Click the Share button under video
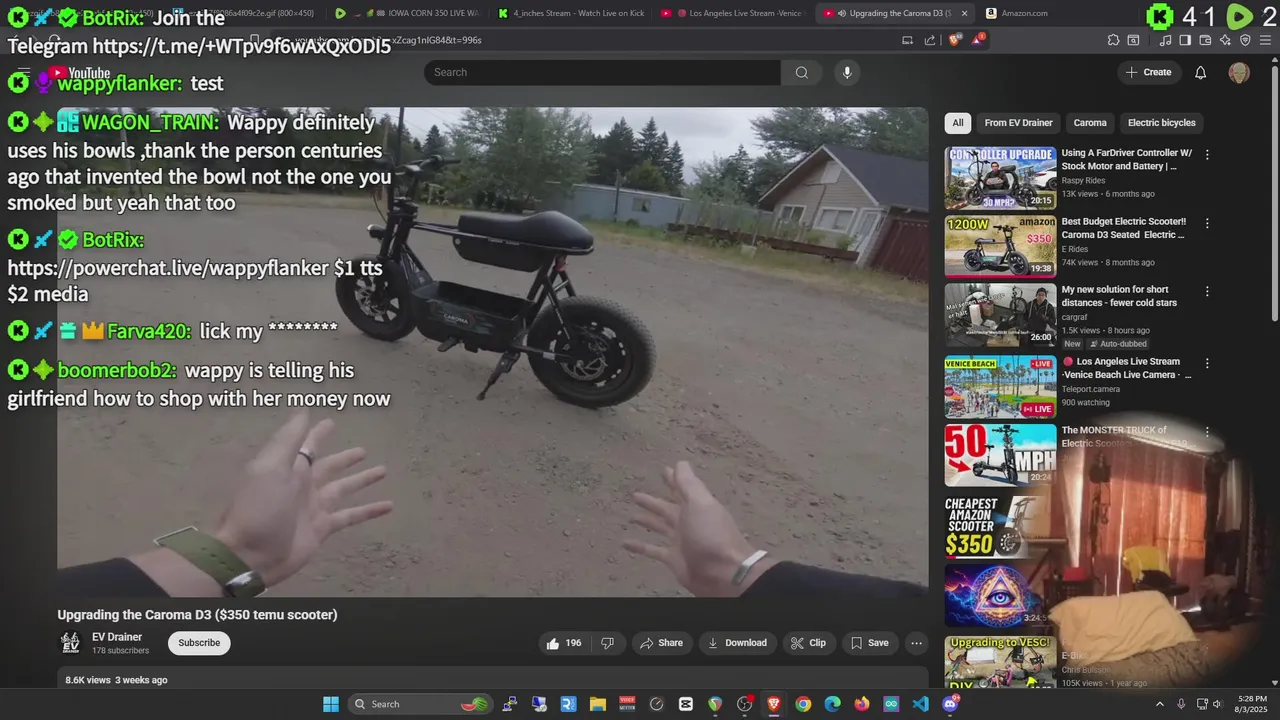The image size is (1280, 720). pyautogui.click(x=661, y=643)
